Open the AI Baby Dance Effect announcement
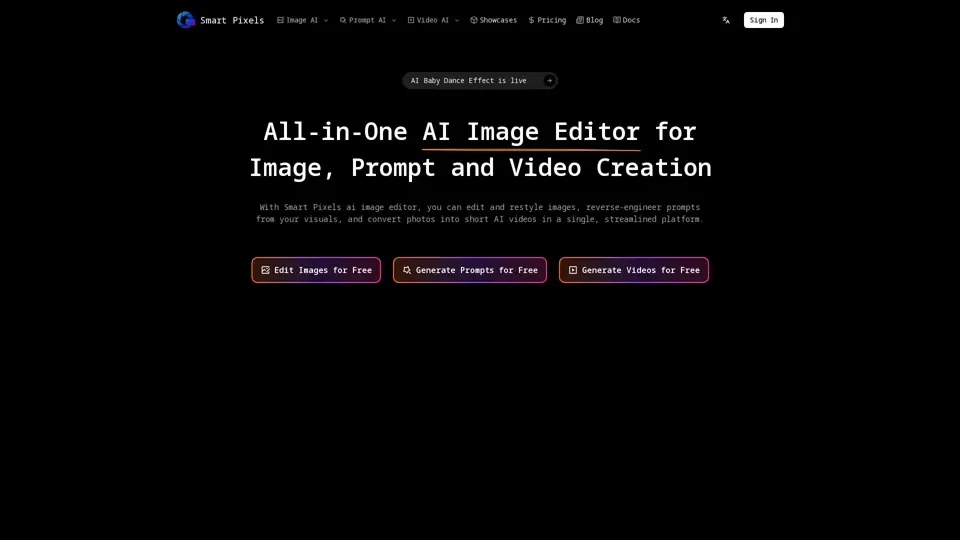 click(x=480, y=80)
